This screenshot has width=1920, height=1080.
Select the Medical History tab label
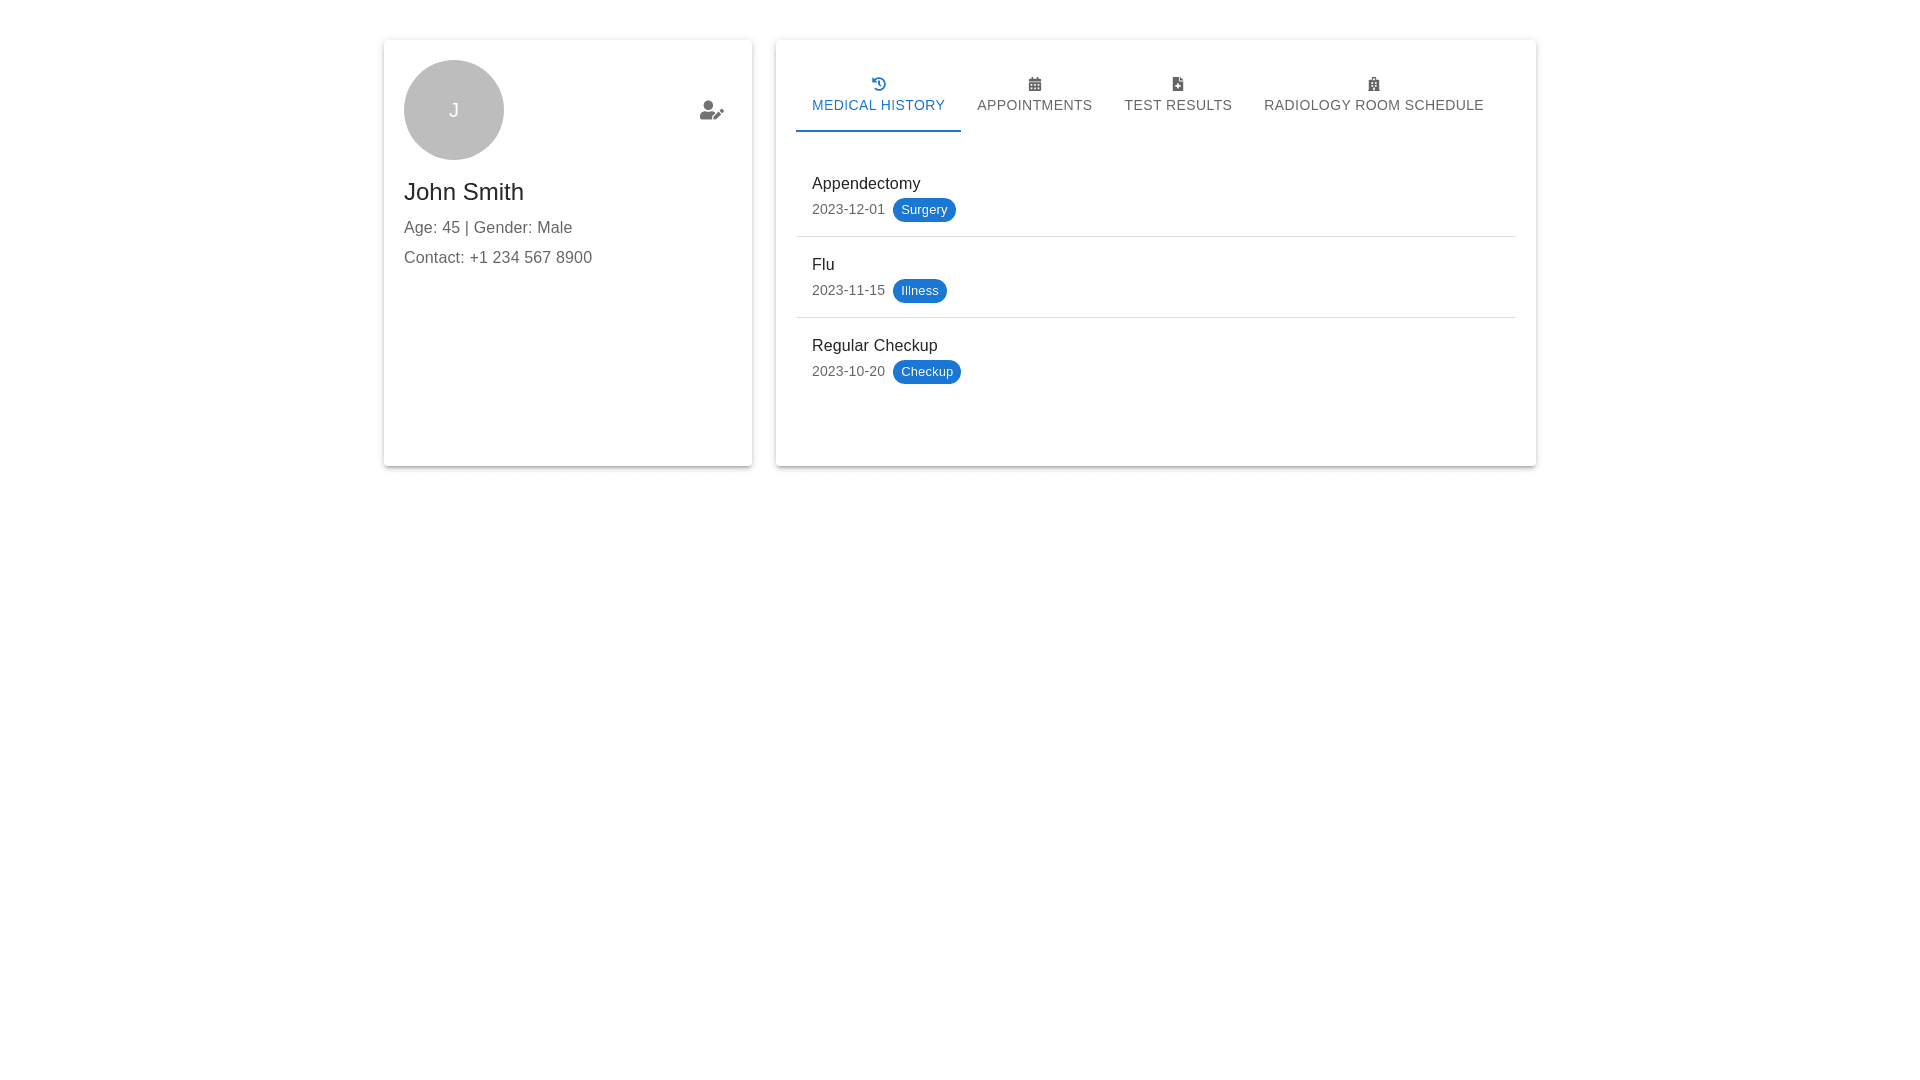click(878, 105)
